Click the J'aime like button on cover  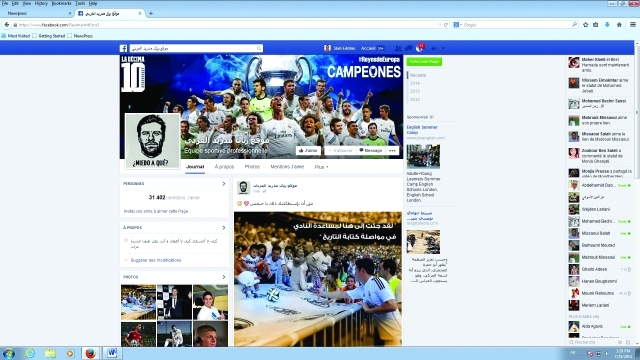tap(308, 151)
